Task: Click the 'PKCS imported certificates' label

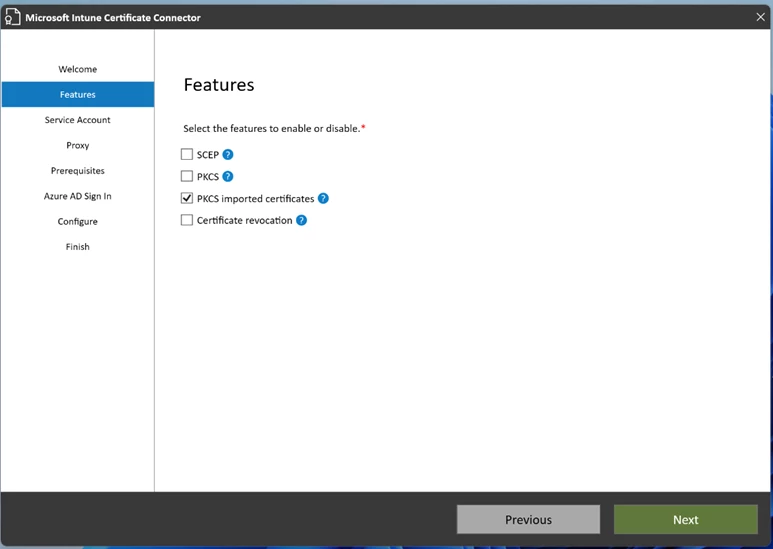Action: 255,199
